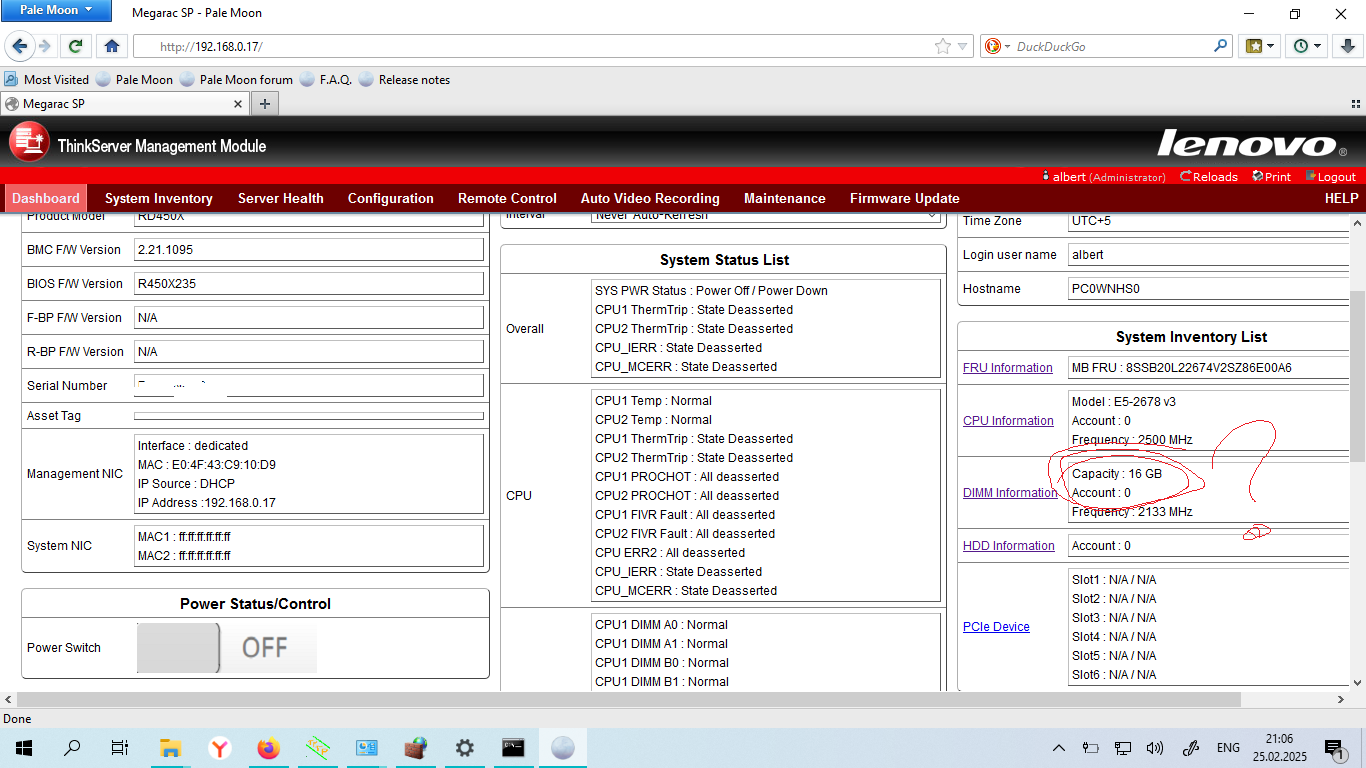Open the Most Visited bookmarks button
Screen dimensions: 1366x768
pos(47,80)
